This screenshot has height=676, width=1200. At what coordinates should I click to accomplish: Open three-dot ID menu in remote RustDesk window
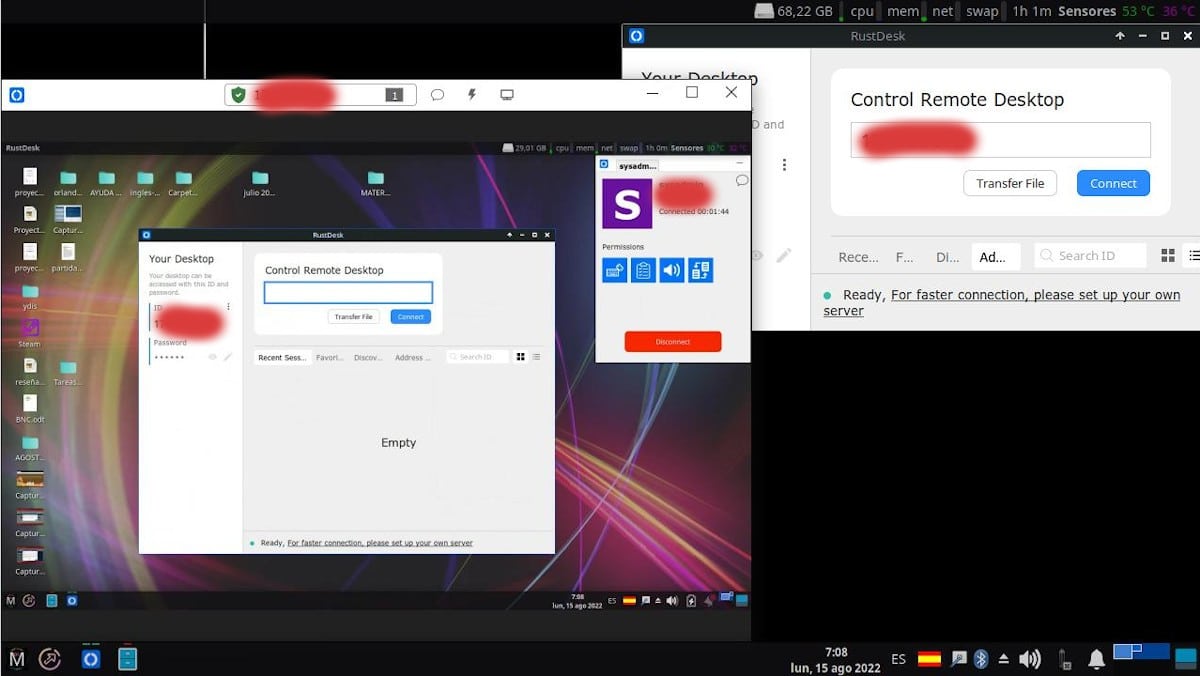(x=228, y=307)
